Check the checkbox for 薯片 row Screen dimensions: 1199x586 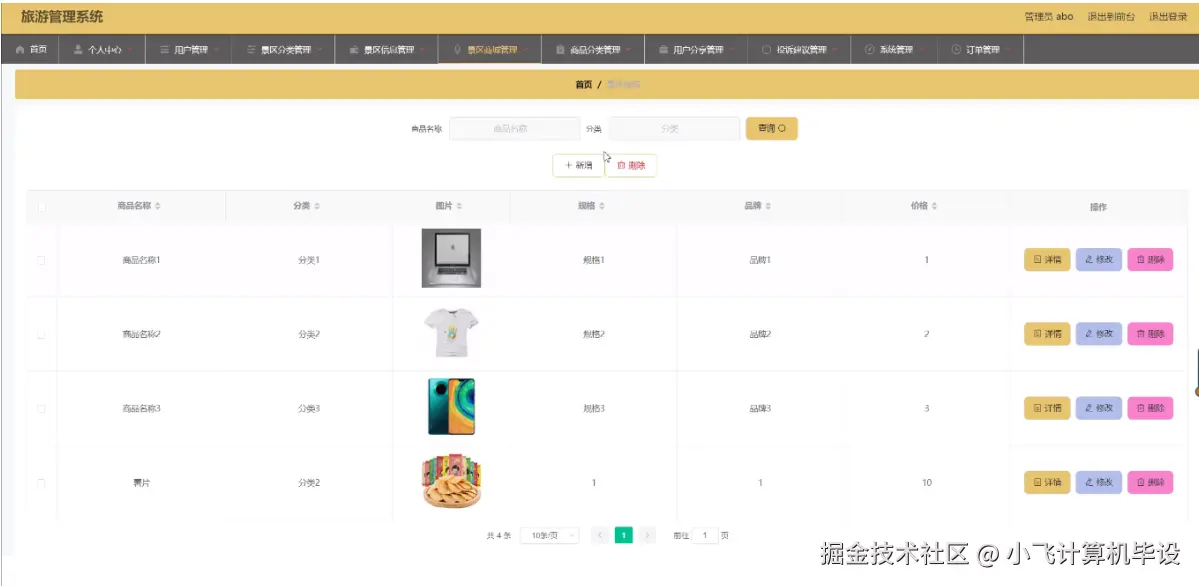[x=41, y=483]
